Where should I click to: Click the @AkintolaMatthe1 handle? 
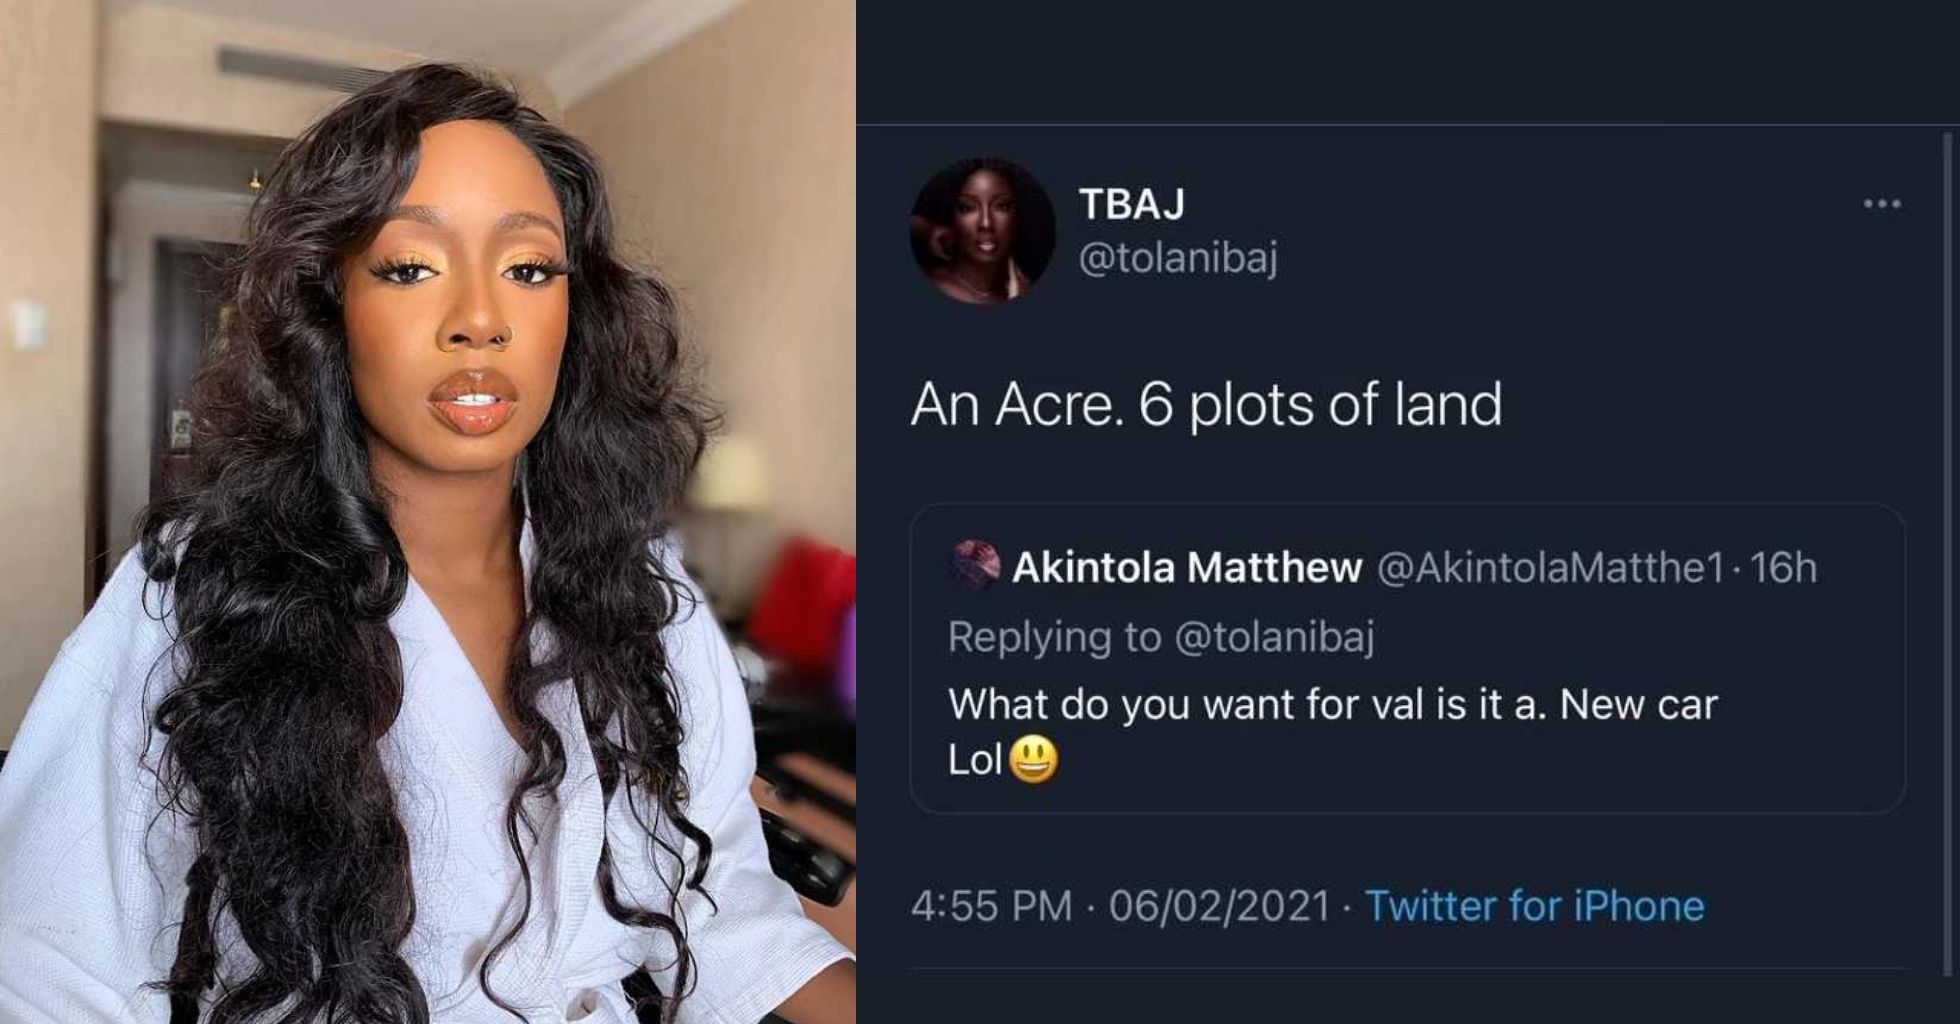point(1550,568)
